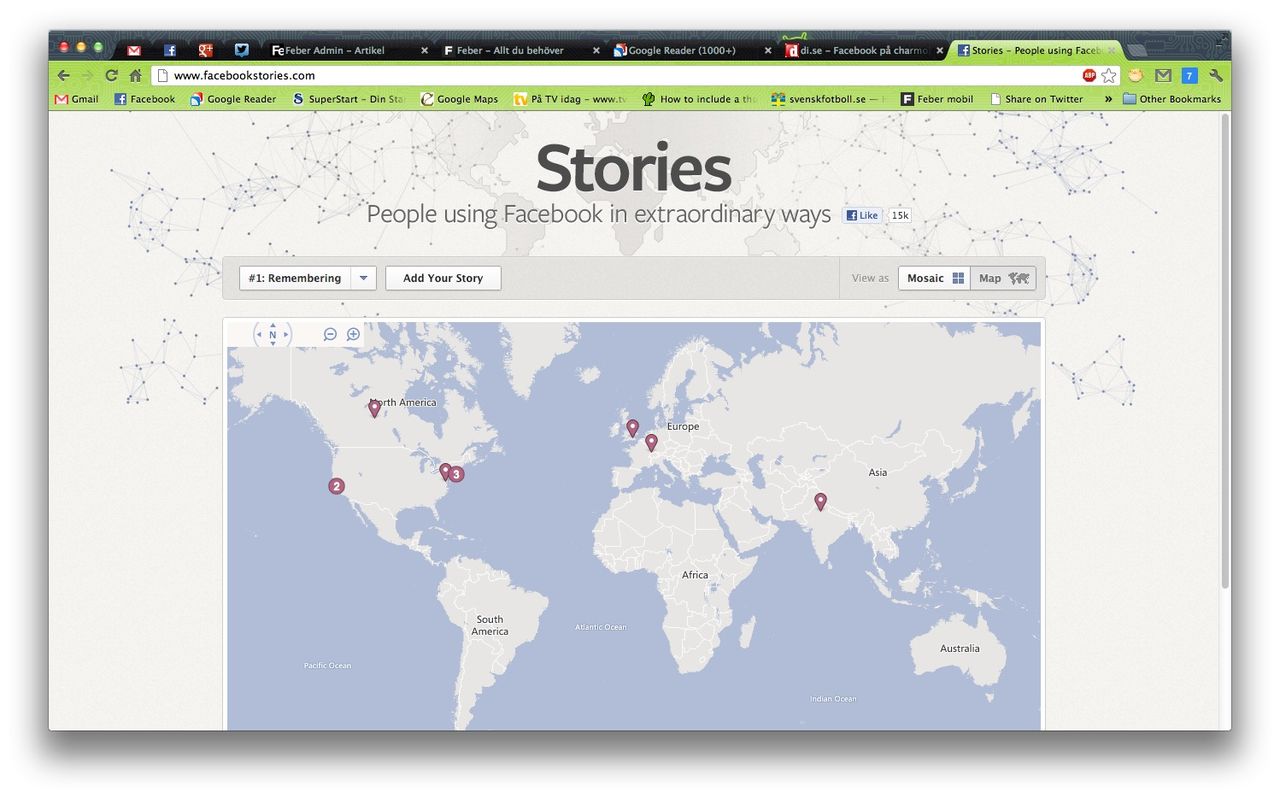1280x798 pixels.
Task: Open På TV idag bookmark
Action: pyautogui.click(x=570, y=99)
